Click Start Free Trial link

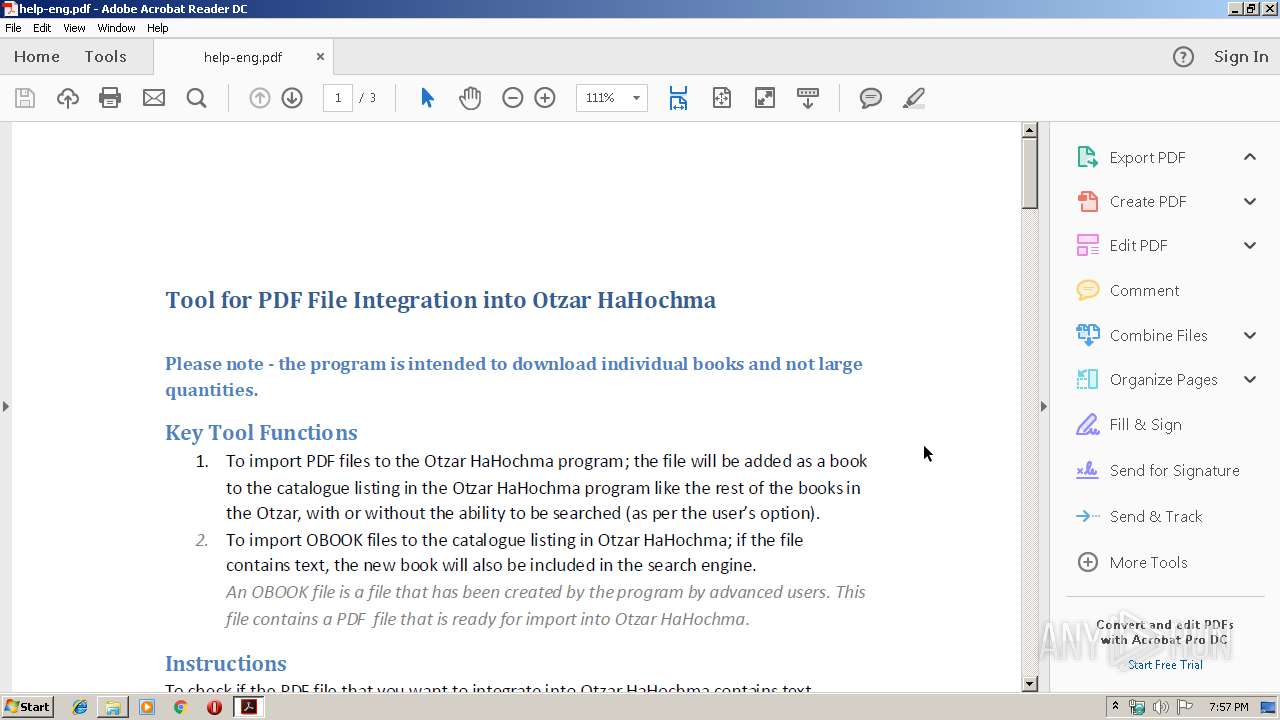pyautogui.click(x=1165, y=665)
